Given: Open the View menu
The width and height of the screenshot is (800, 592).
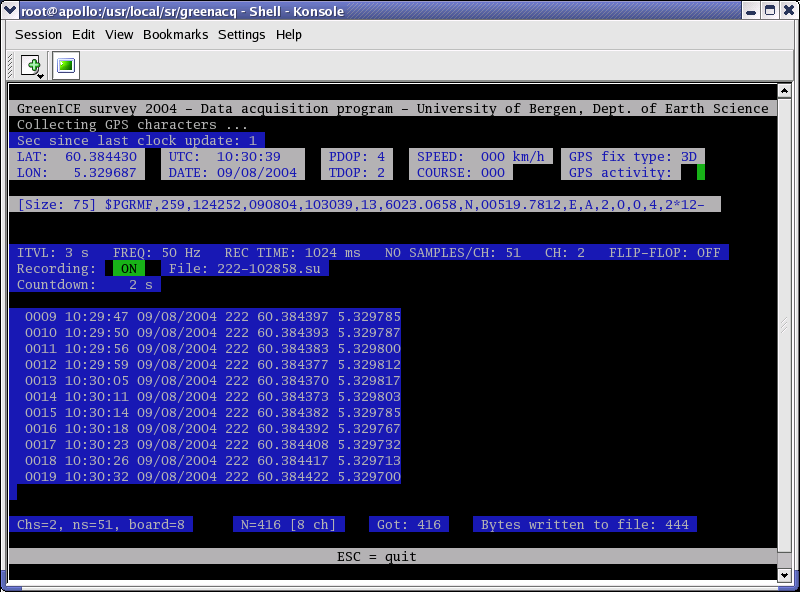Looking at the screenshot, I should click(119, 34).
